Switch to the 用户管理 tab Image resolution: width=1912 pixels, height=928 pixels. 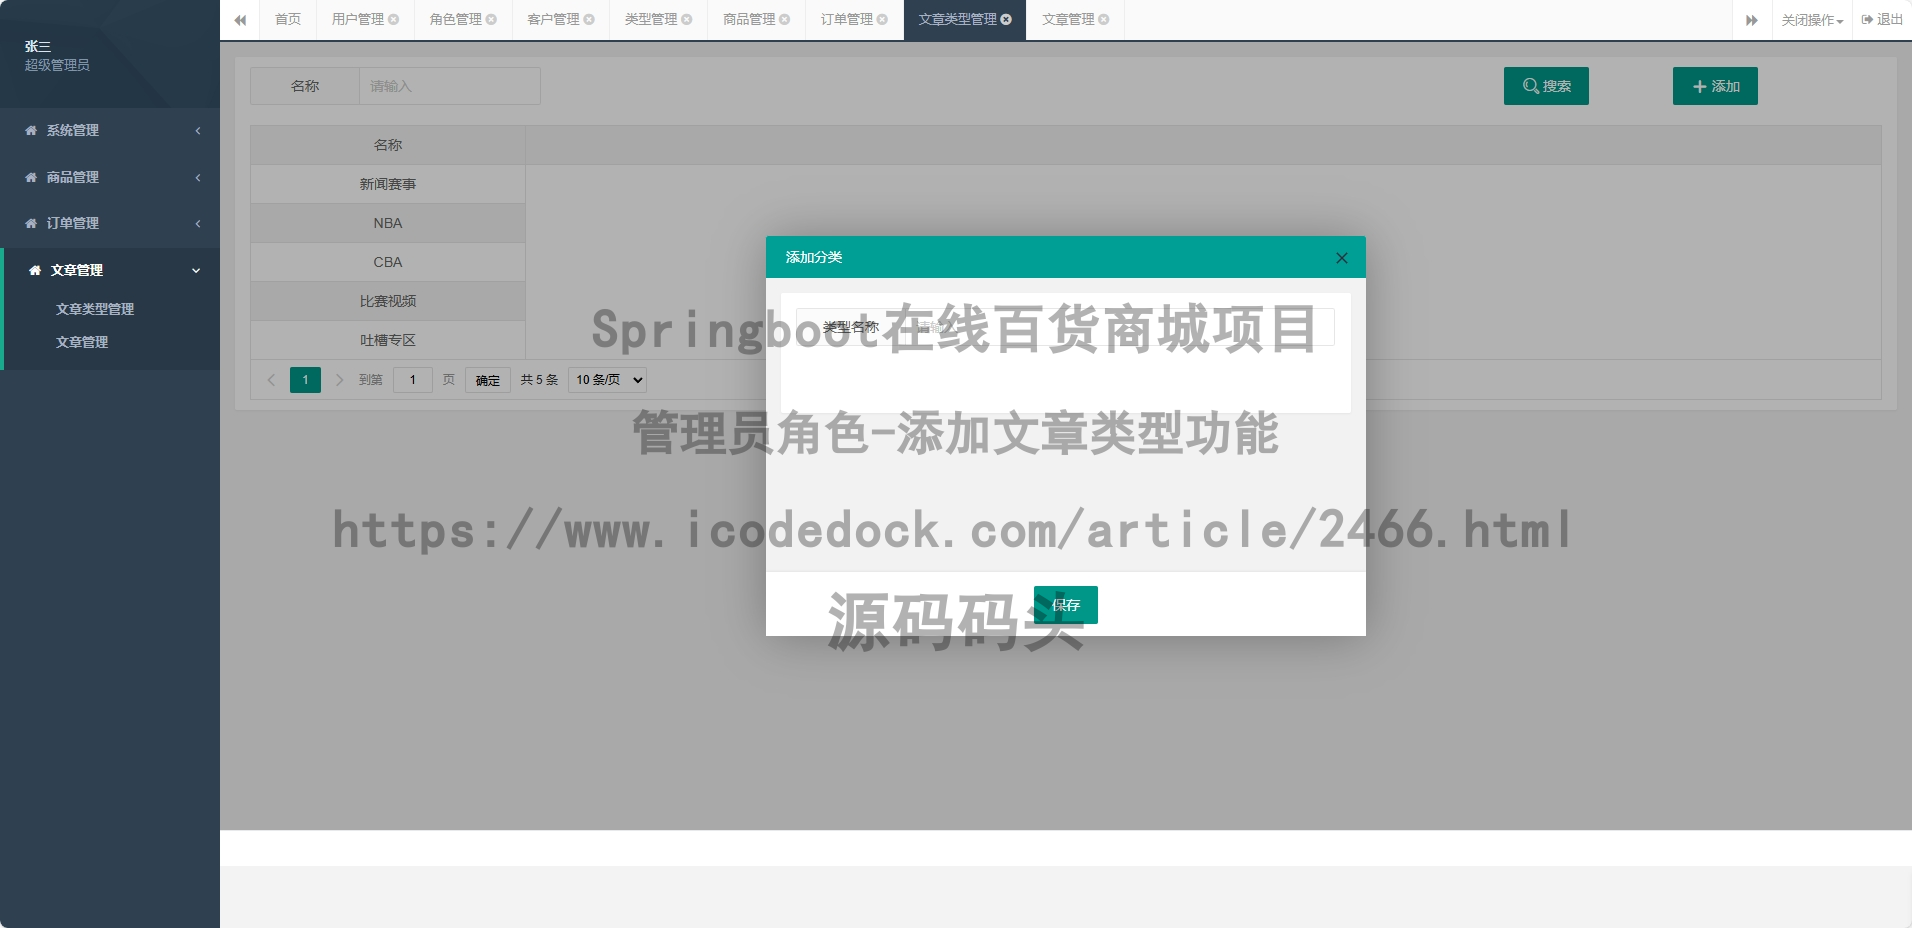358,19
